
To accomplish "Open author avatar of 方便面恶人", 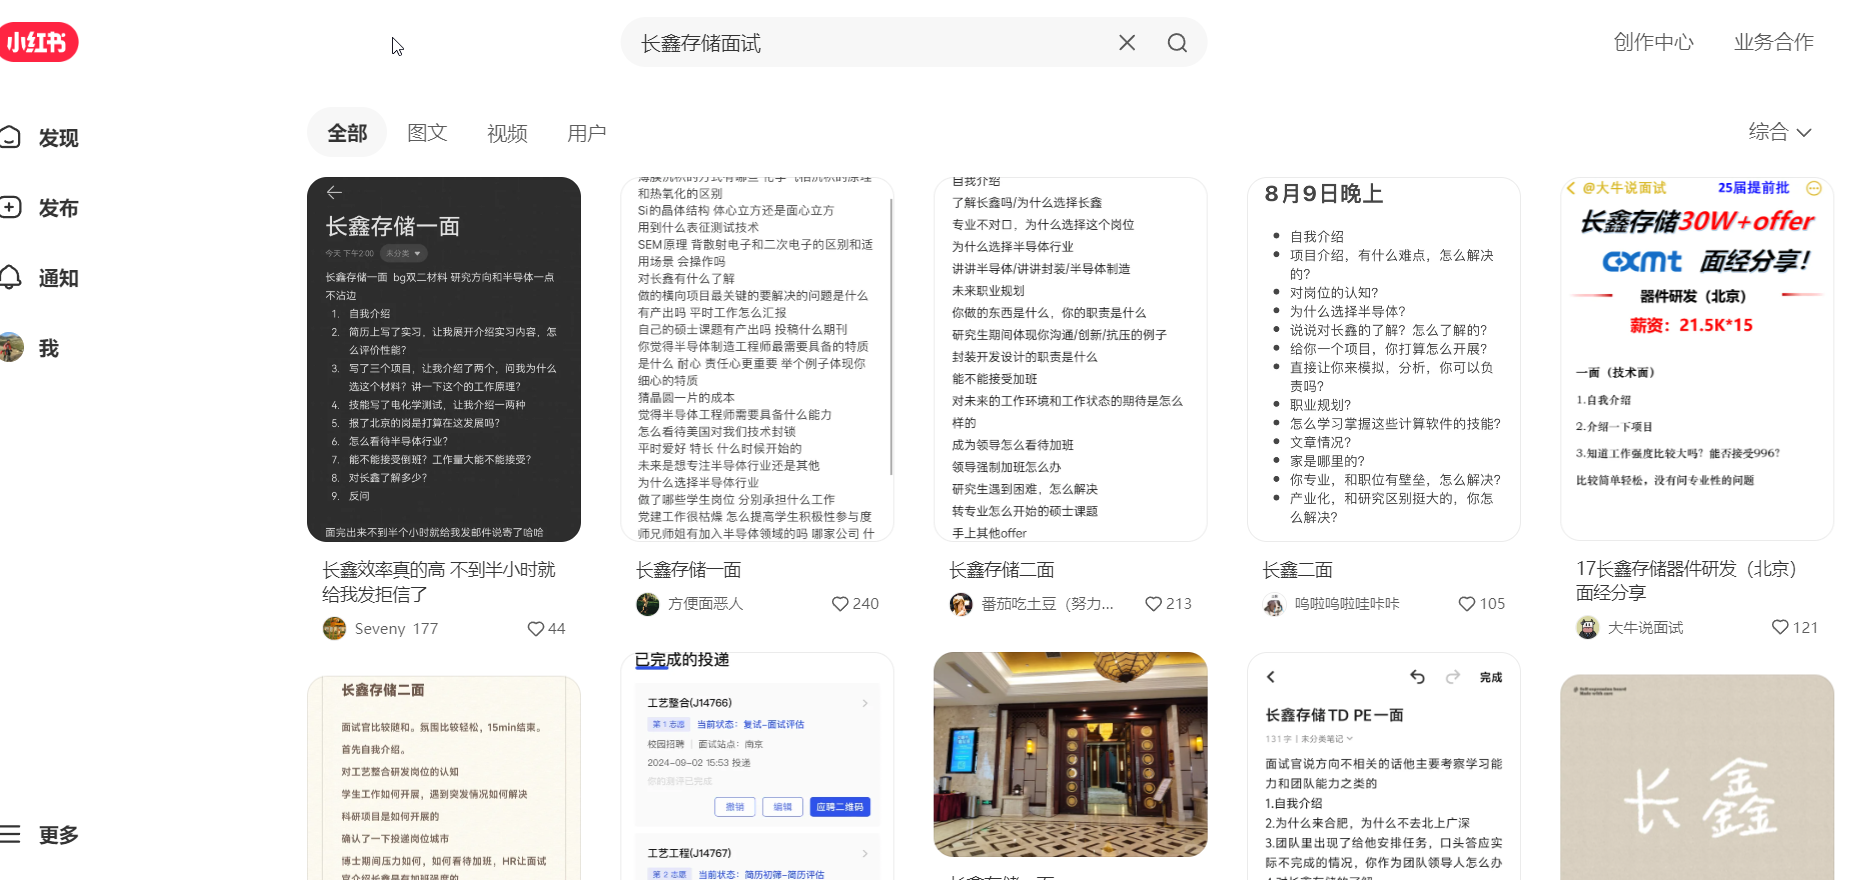I will 648,604.
